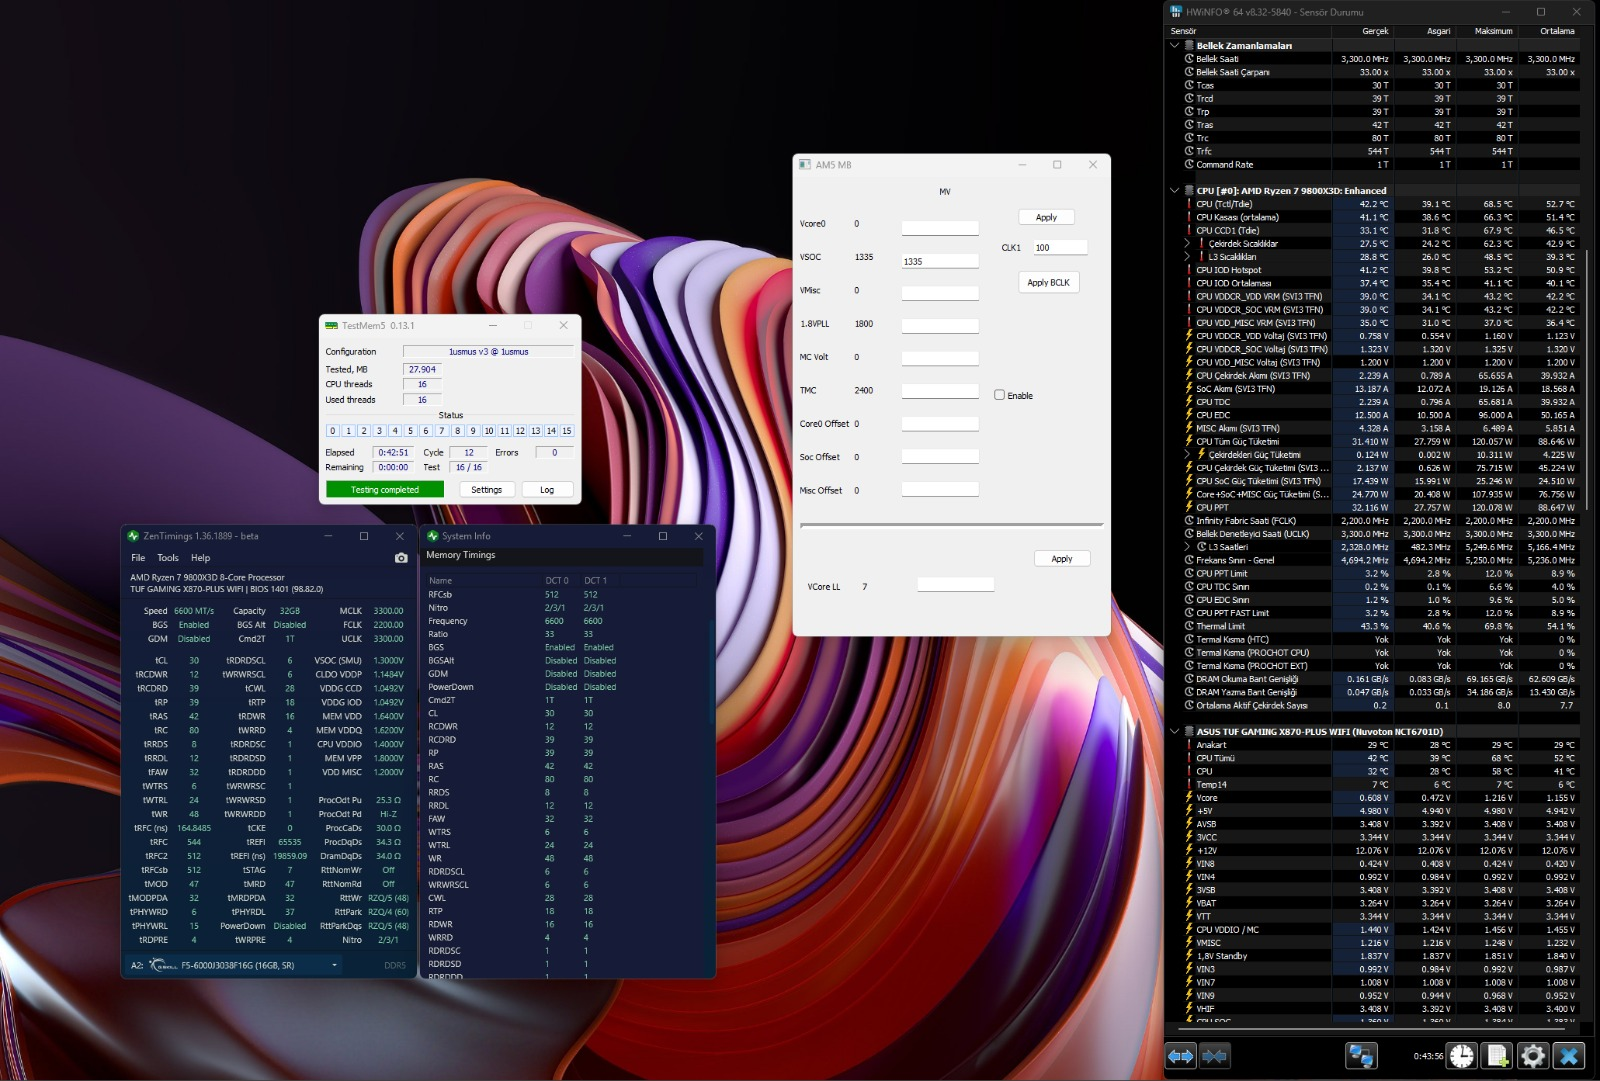The image size is (1600, 1081).
Task: Collapse CPU [#0] AMD Ryzen 7 9800X3D group
Action: (x=1174, y=190)
